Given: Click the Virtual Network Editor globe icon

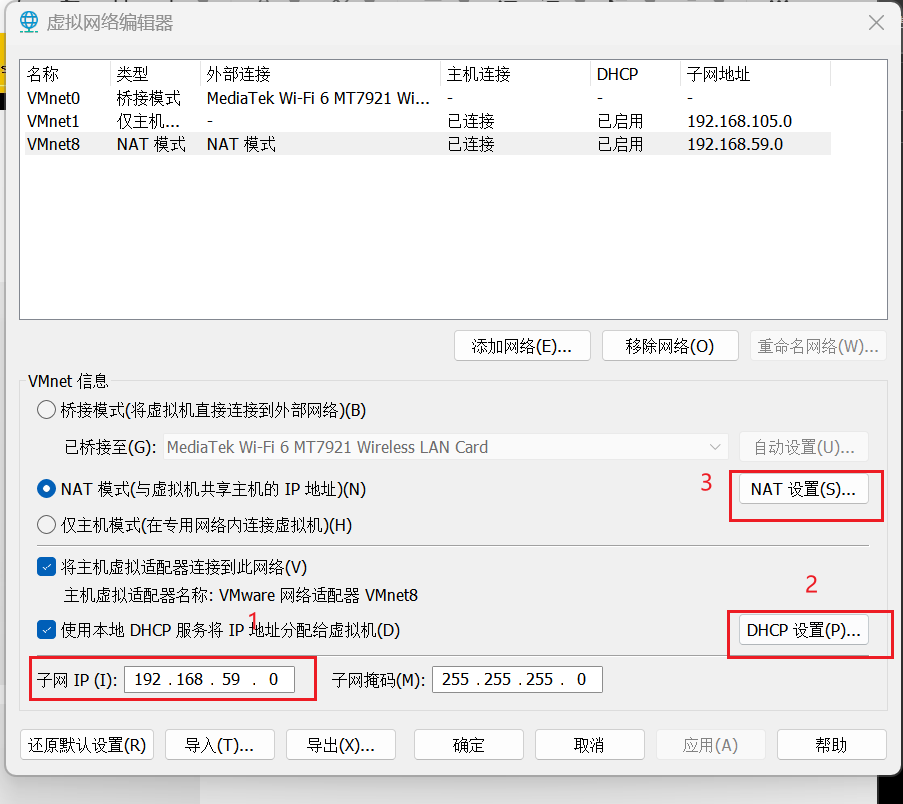Looking at the screenshot, I should tap(30, 21).
